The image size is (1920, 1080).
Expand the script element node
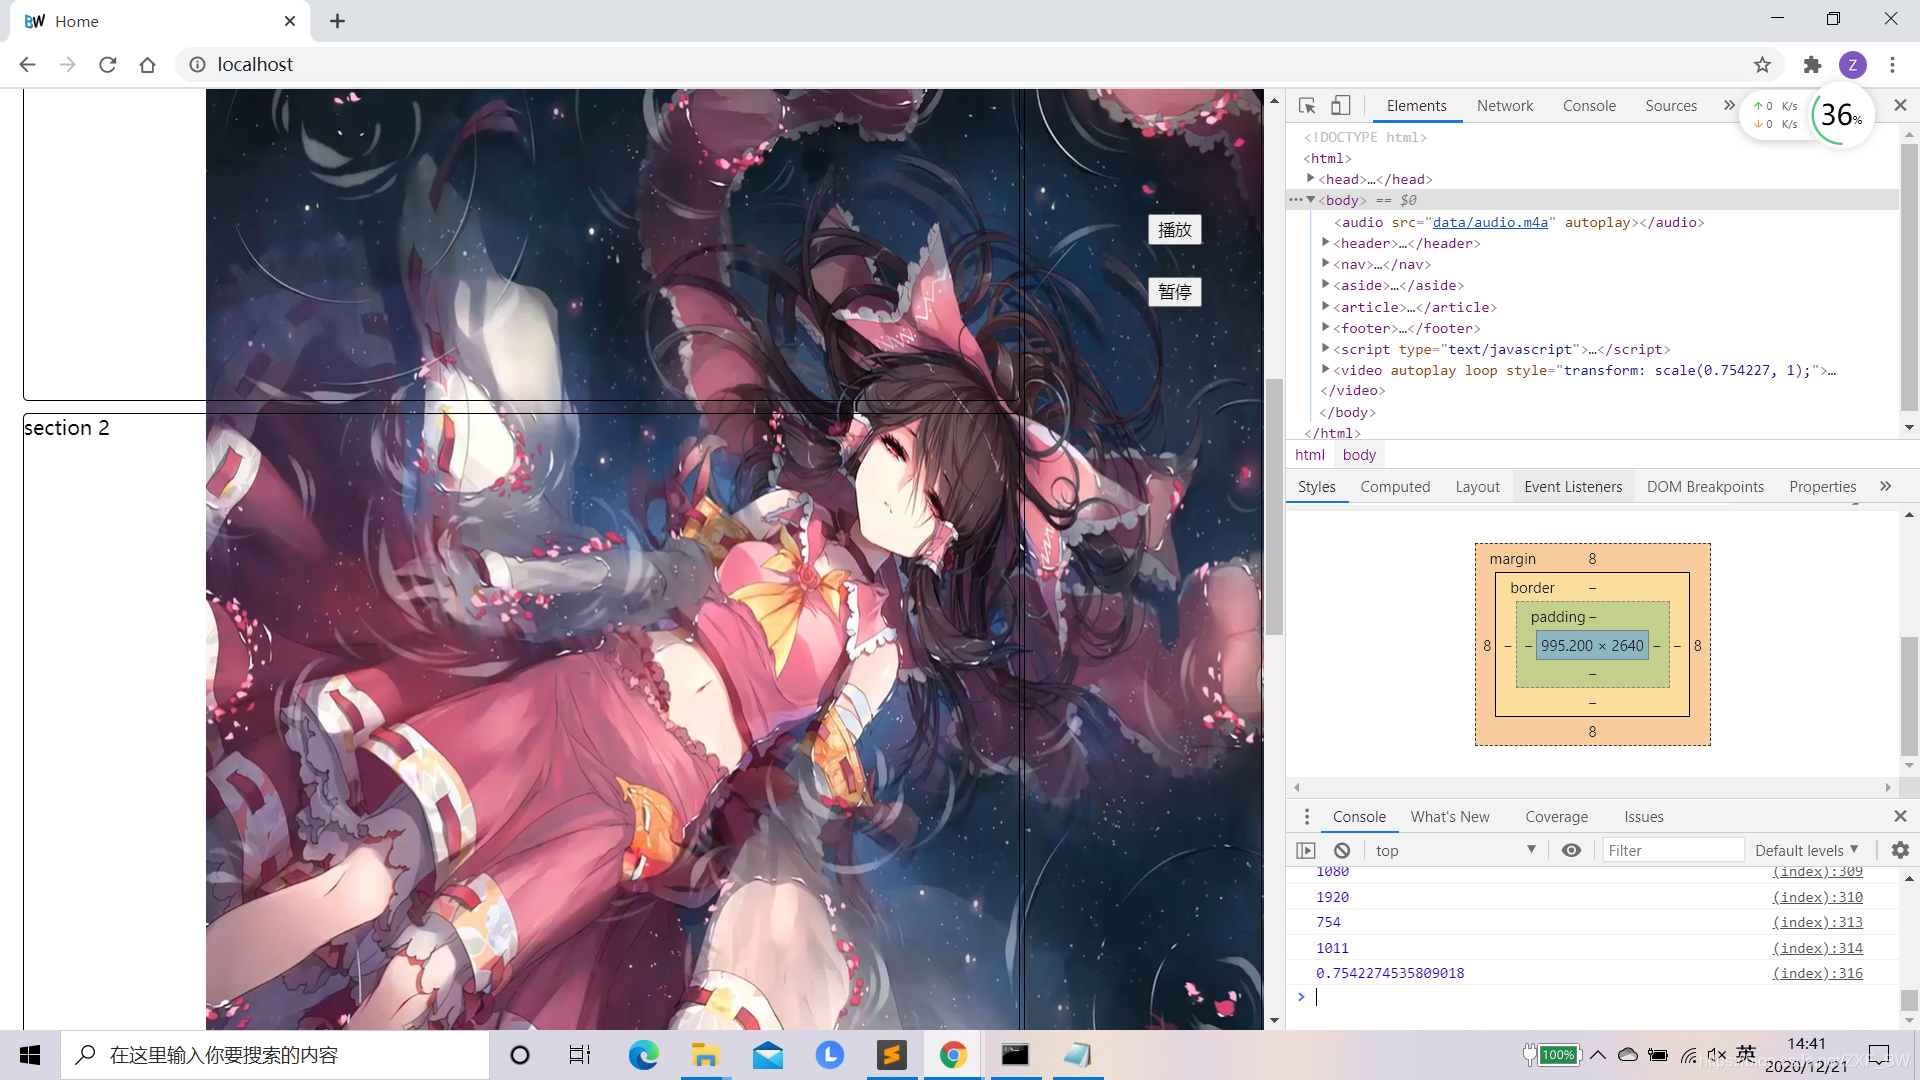click(1325, 348)
